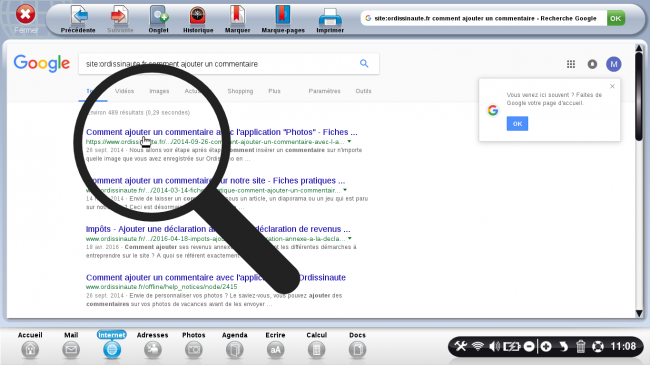
Task: Switch to the Shopping results tab
Action: point(240,91)
